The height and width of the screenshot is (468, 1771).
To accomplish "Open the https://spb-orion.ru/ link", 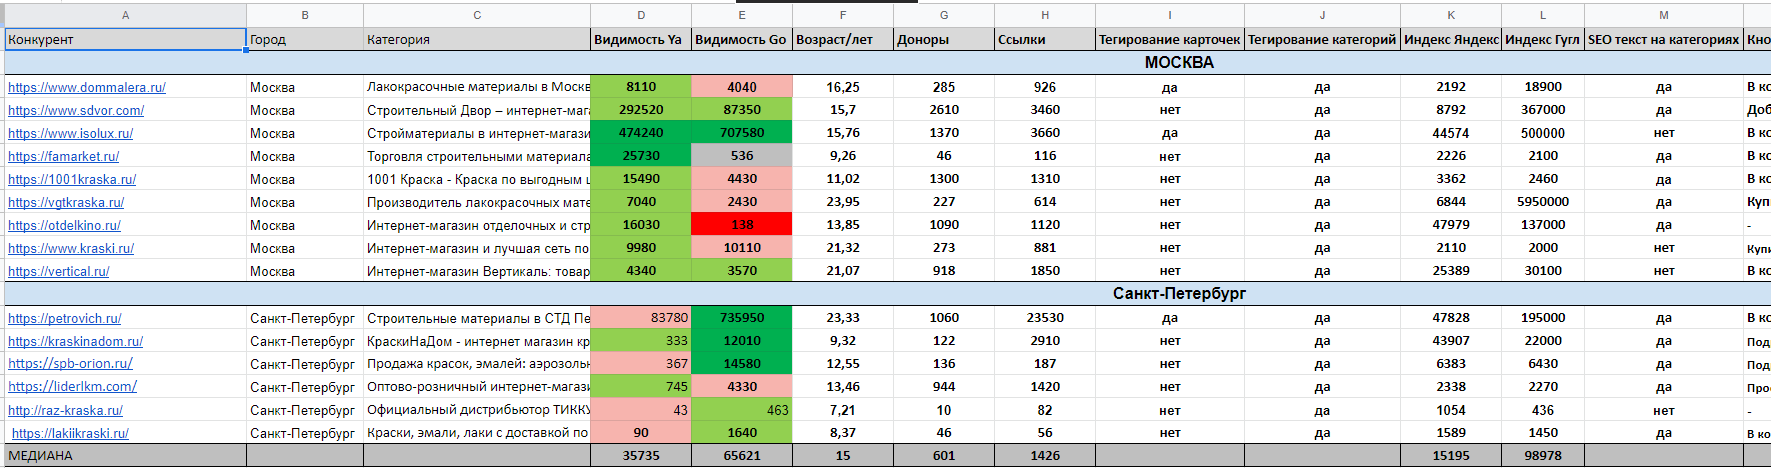I will (x=70, y=364).
